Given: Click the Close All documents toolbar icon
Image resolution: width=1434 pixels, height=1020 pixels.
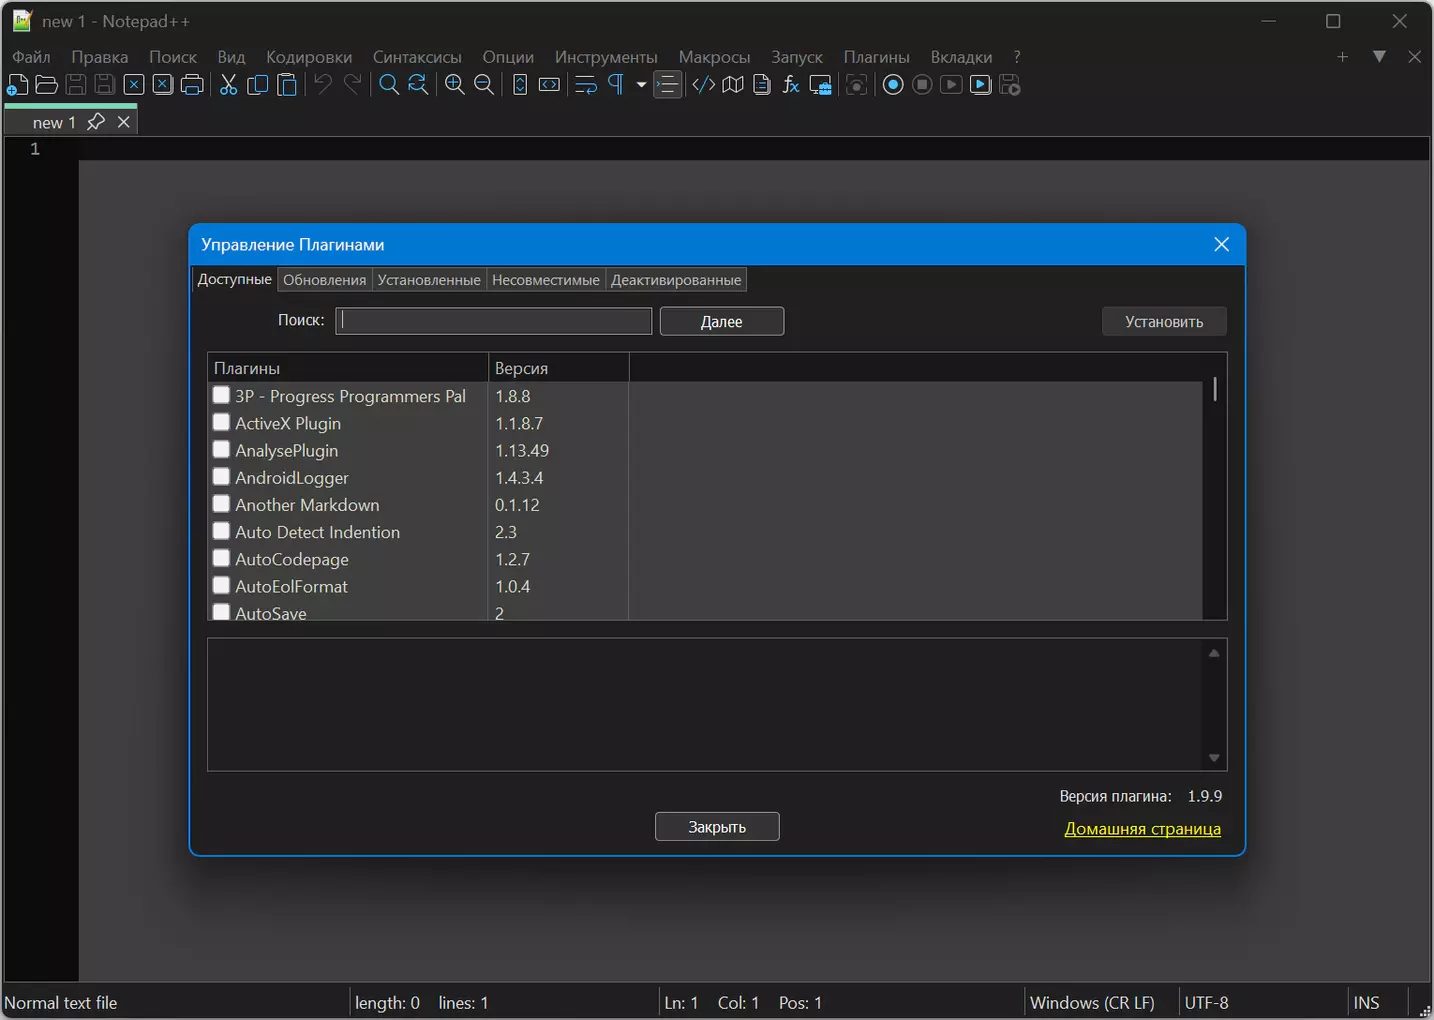Looking at the screenshot, I should [x=163, y=85].
